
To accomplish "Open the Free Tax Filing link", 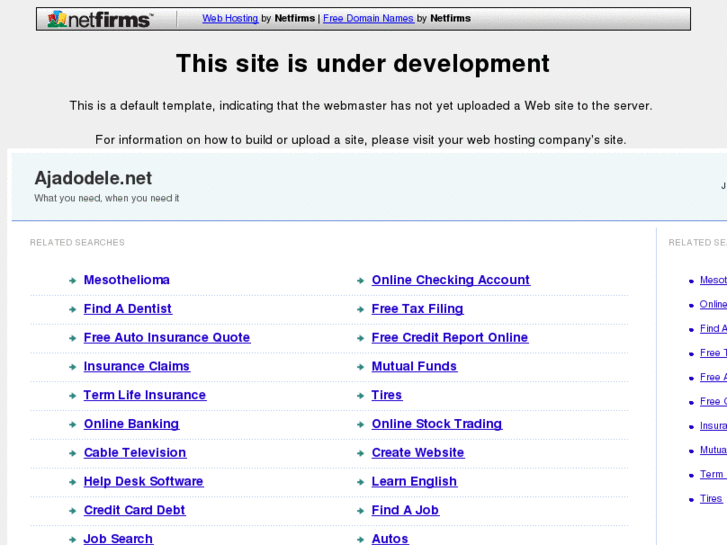I will (417, 308).
